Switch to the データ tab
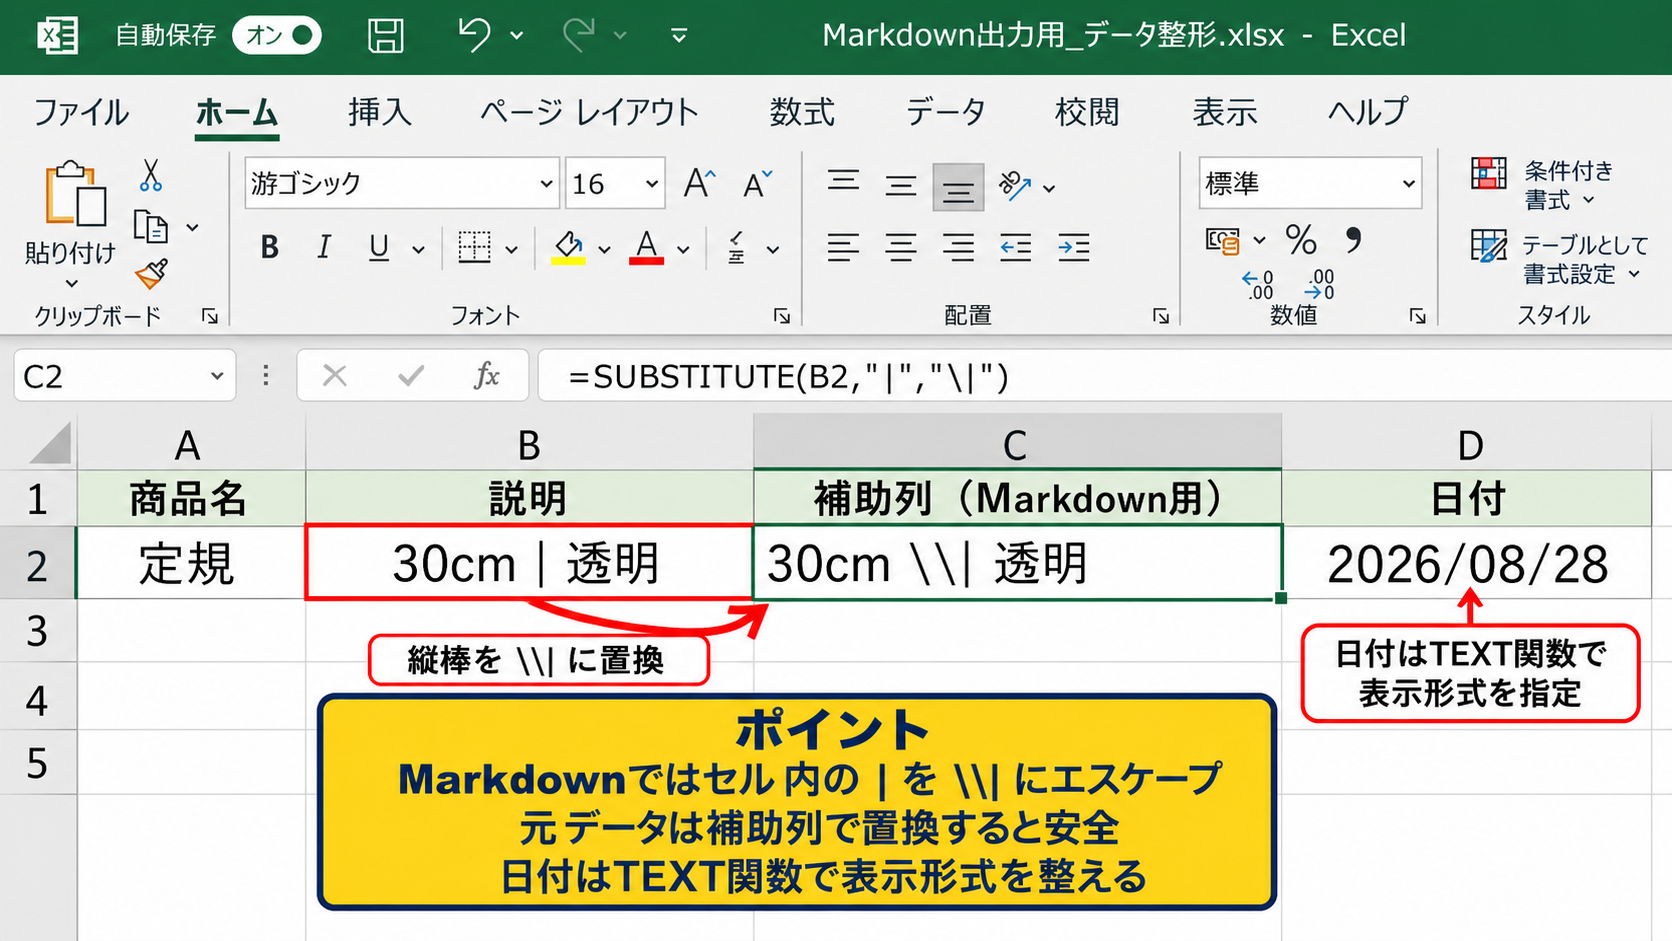This screenshot has width=1672, height=941. point(945,112)
